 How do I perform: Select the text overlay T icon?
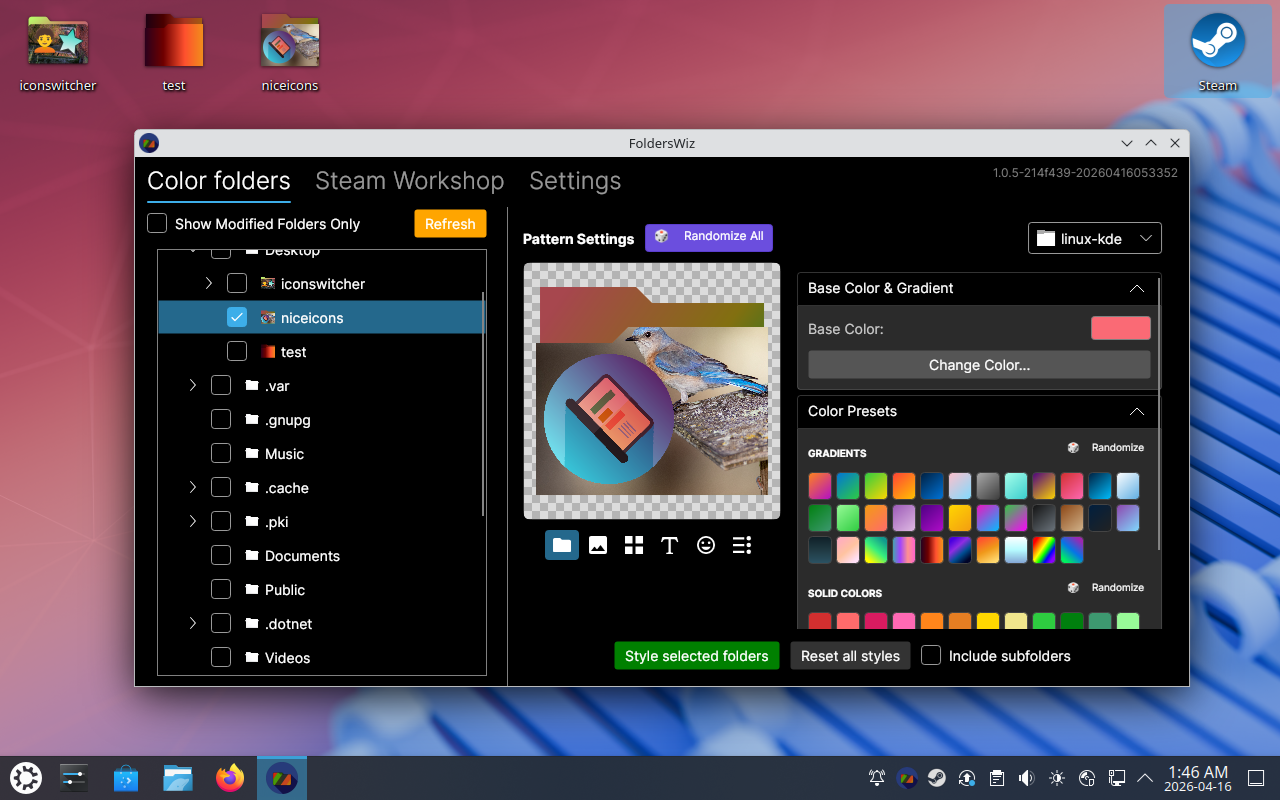(x=670, y=545)
